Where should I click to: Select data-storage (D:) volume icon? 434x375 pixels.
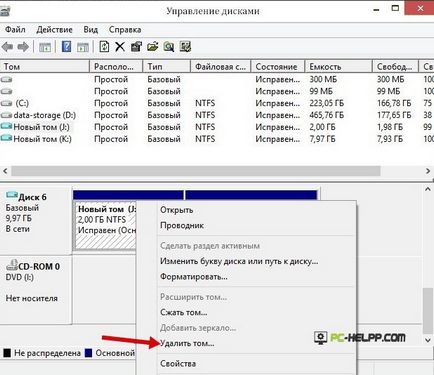tap(7, 115)
